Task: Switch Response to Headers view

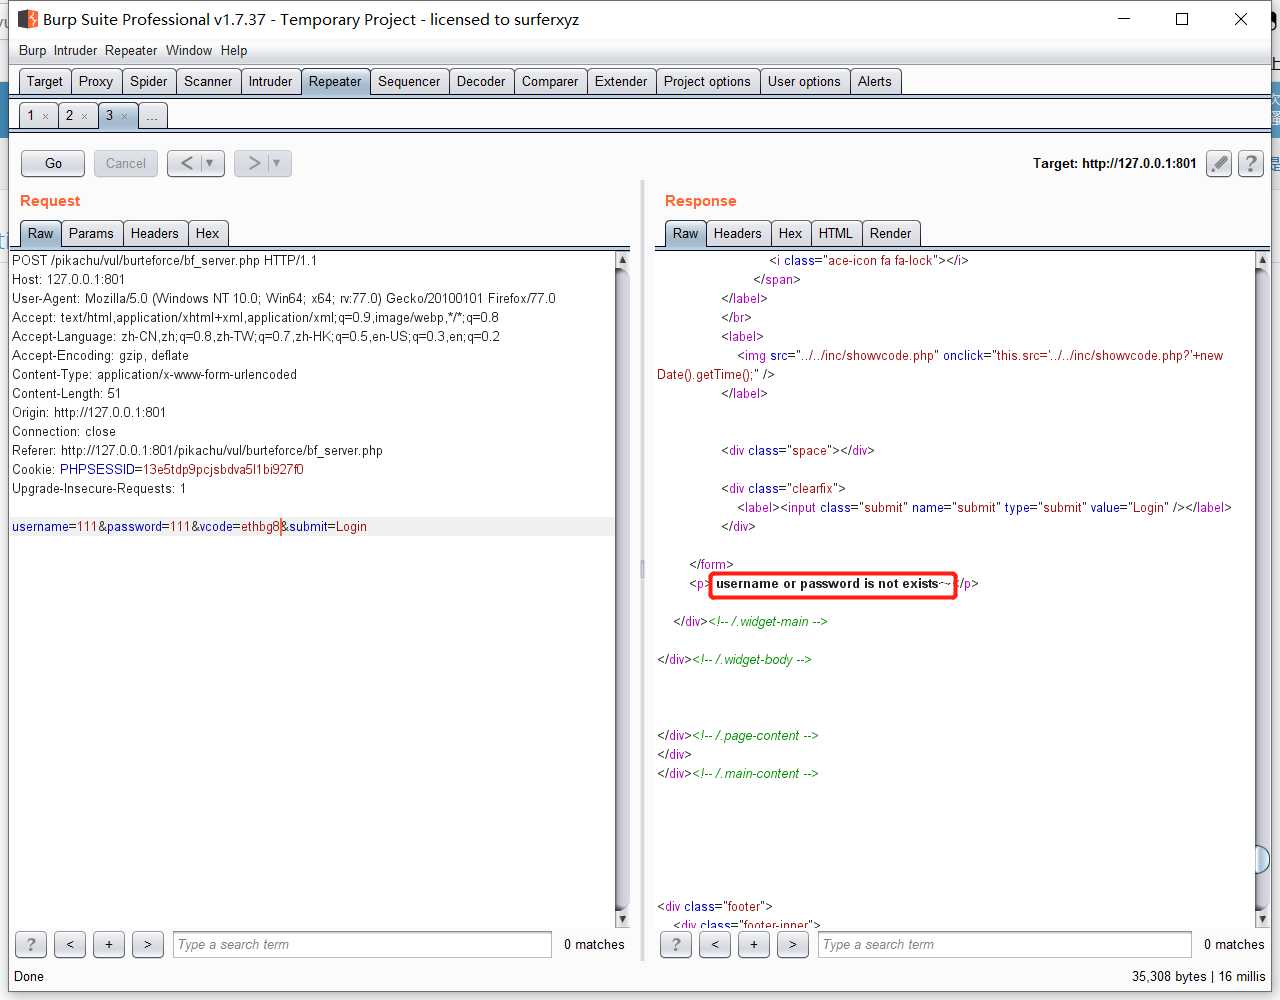Action: (x=738, y=233)
